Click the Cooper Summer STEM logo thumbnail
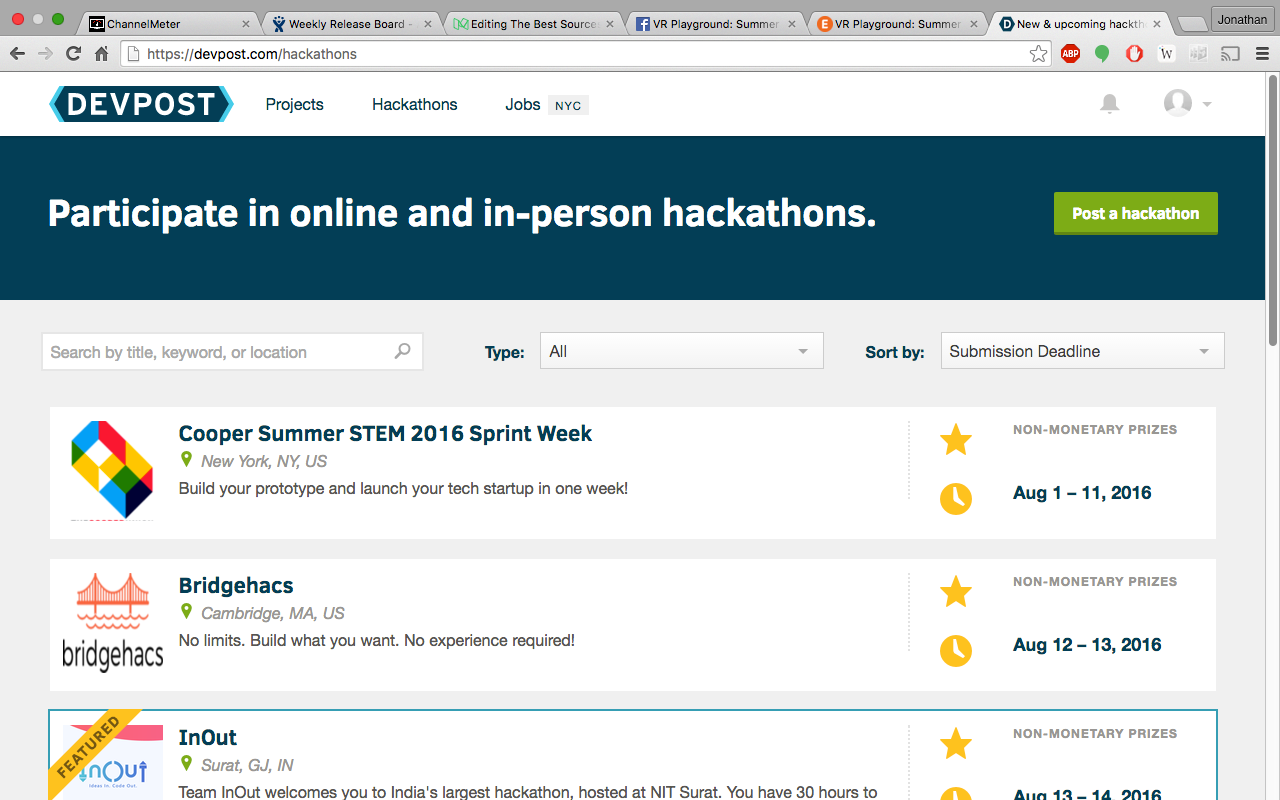 [112, 471]
